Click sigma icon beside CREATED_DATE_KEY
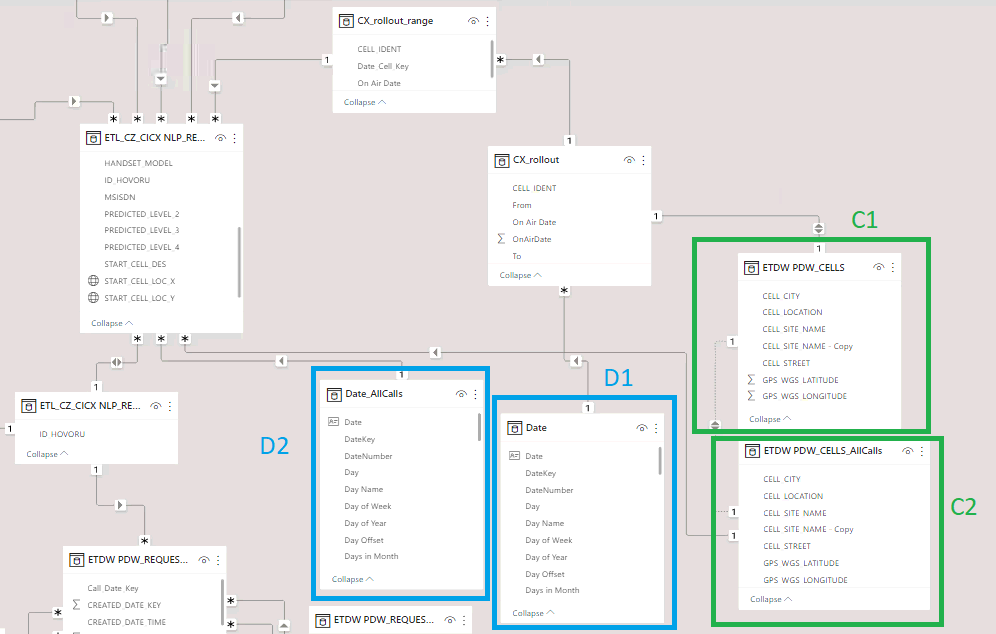 coord(76,604)
